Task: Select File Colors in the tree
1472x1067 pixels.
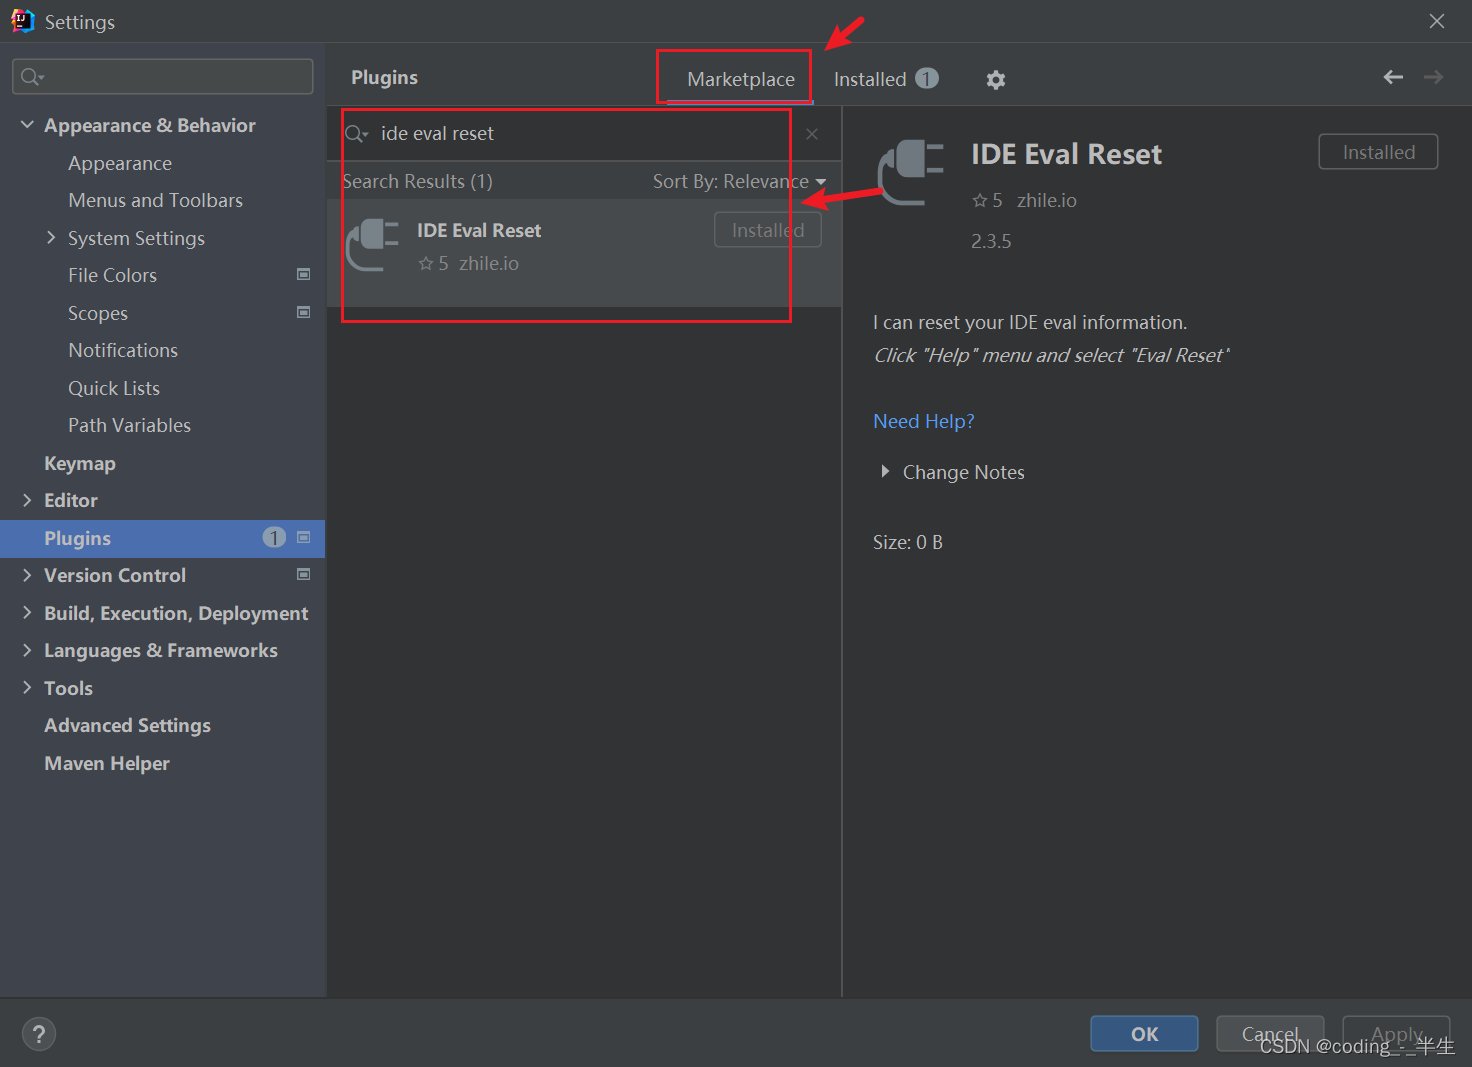Action: [112, 275]
